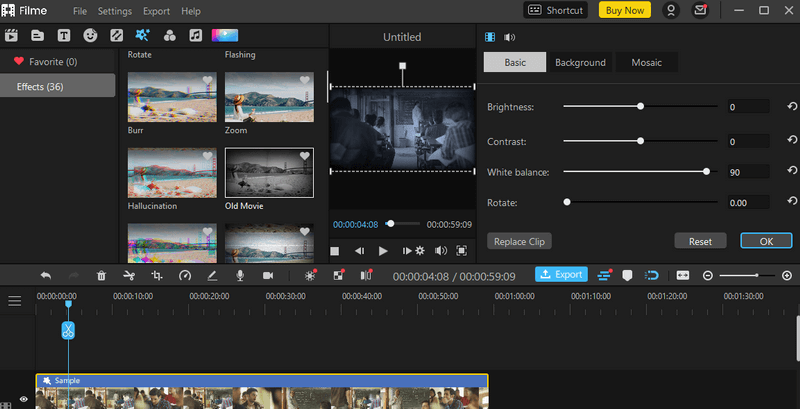The width and height of the screenshot is (800, 409).
Task: Toggle fullscreen preview icon
Action: (461, 250)
